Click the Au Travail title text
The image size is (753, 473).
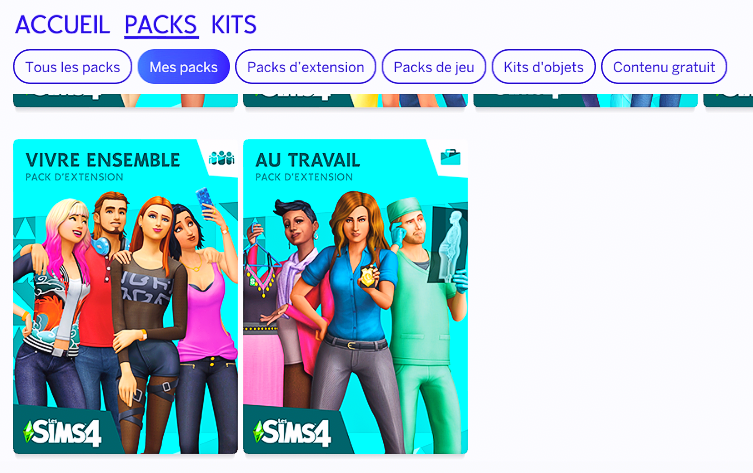coord(308,160)
